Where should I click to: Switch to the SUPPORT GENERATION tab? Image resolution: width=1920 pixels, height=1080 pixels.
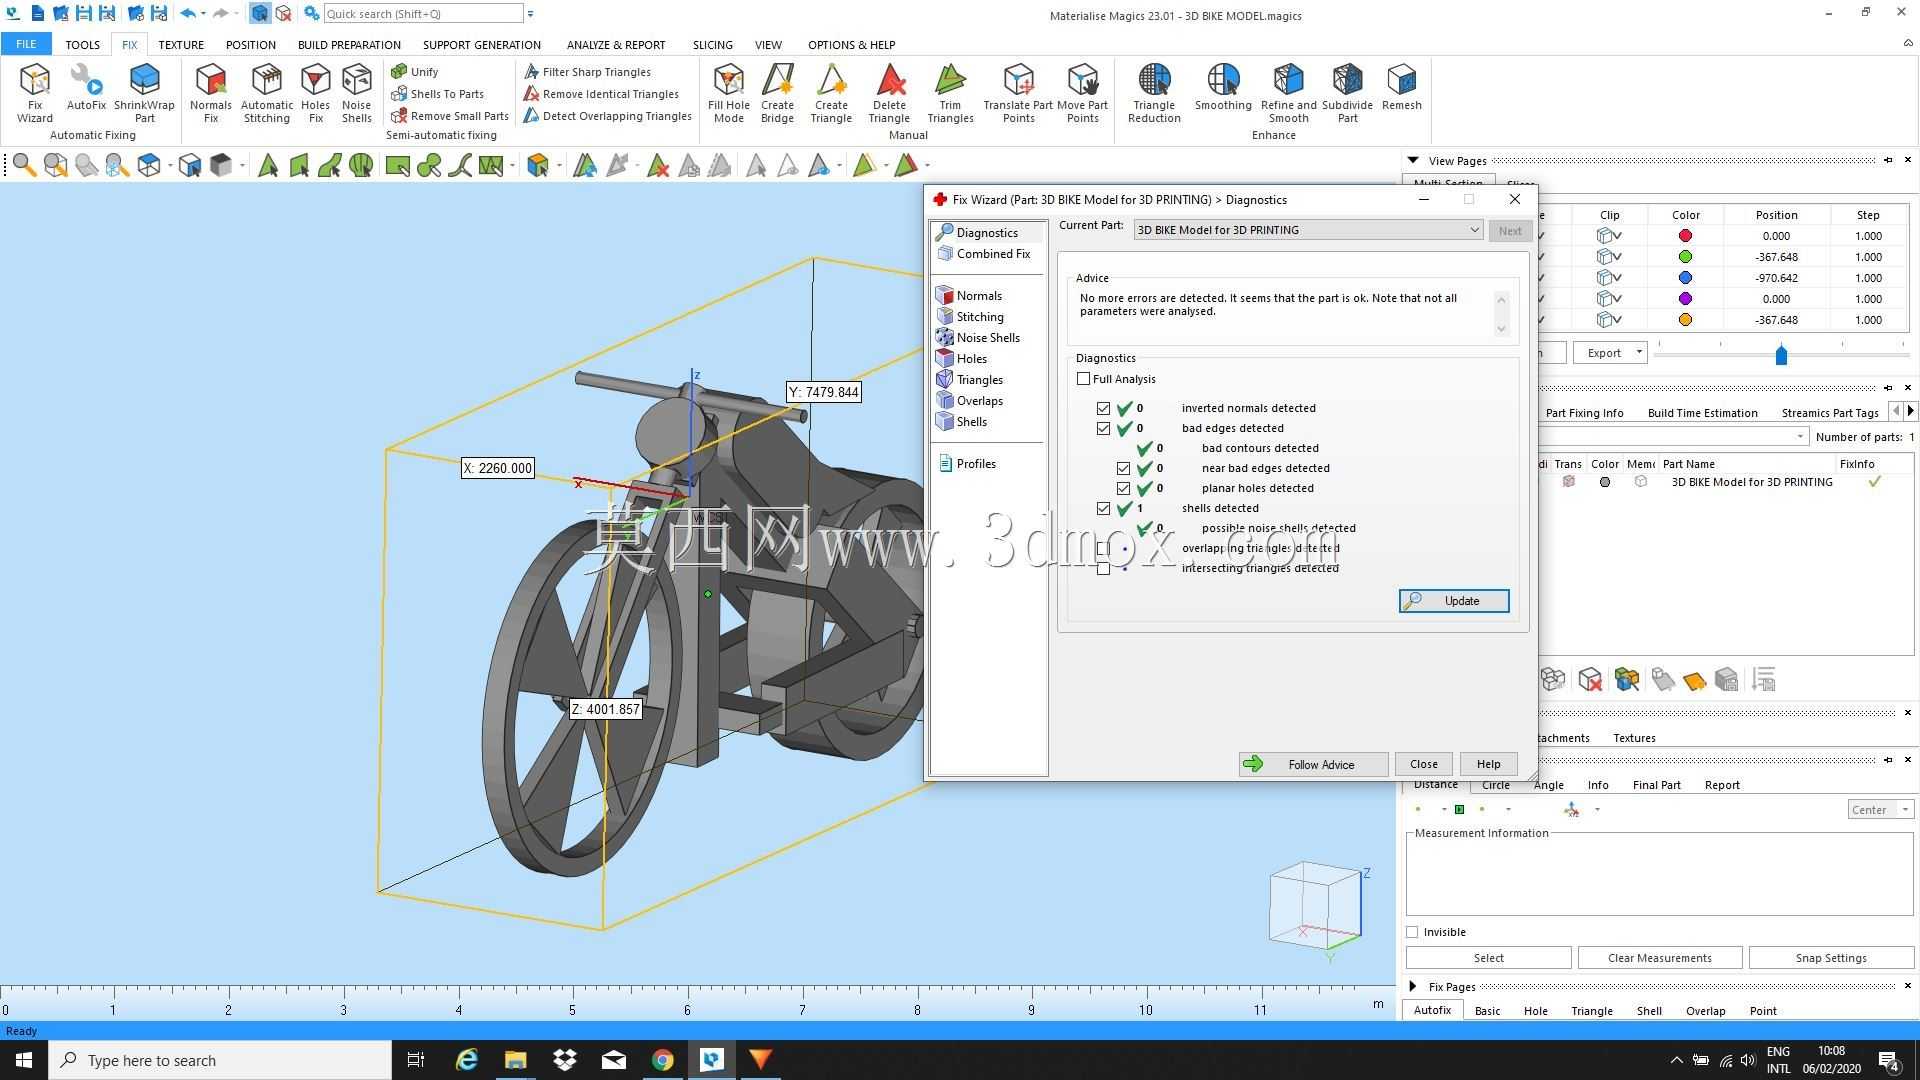(481, 45)
